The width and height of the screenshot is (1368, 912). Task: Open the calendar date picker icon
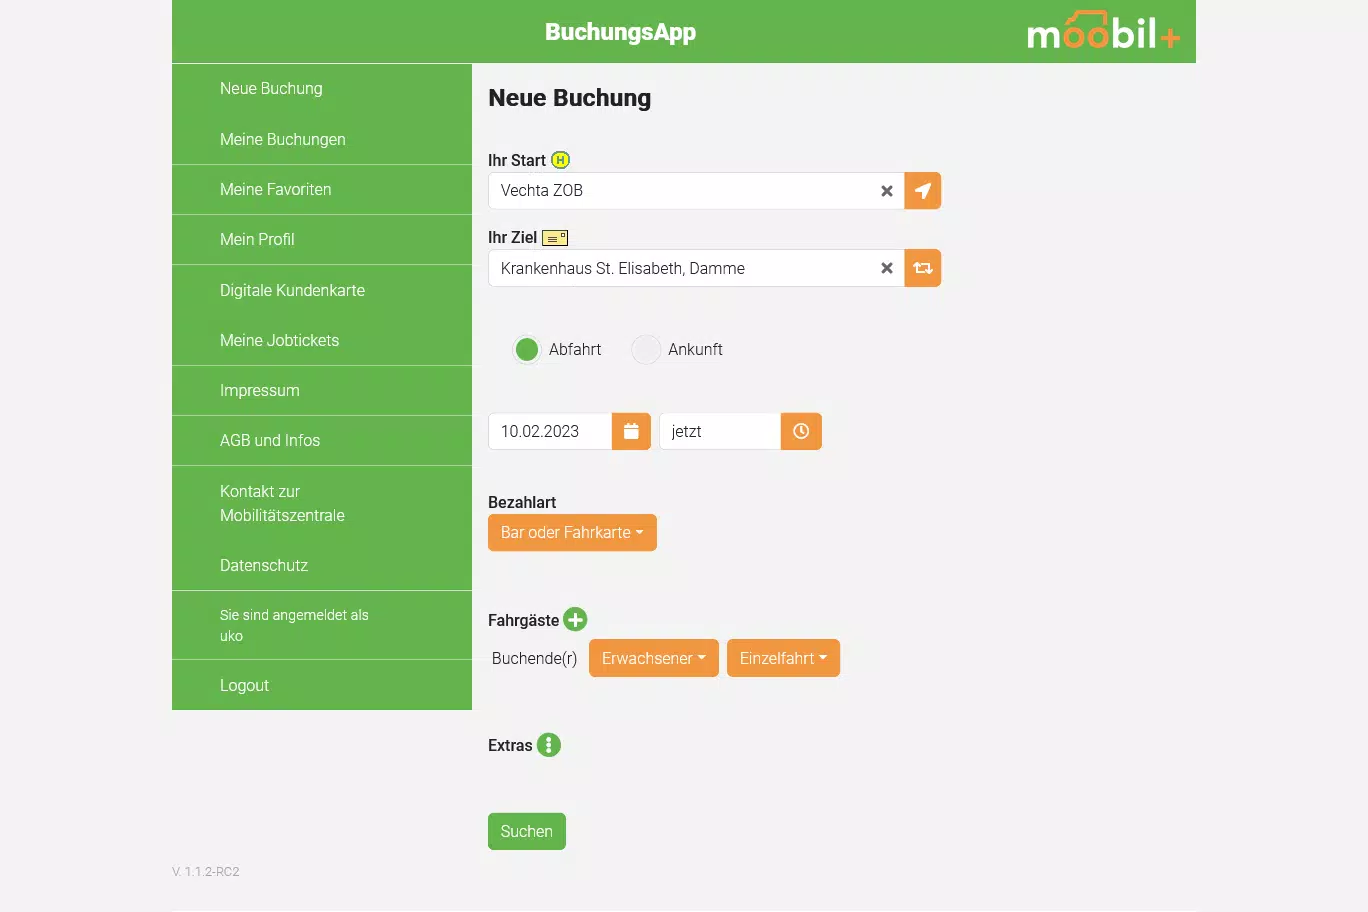pyautogui.click(x=631, y=431)
